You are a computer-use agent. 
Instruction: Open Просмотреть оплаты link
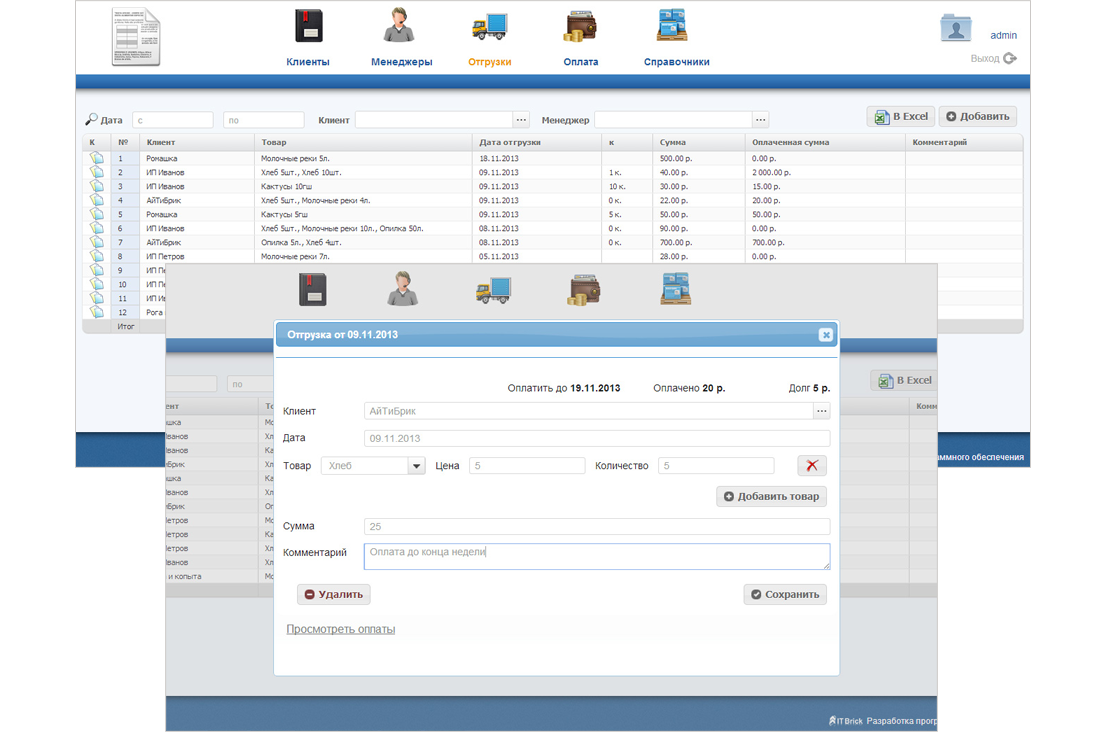[x=341, y=629]
